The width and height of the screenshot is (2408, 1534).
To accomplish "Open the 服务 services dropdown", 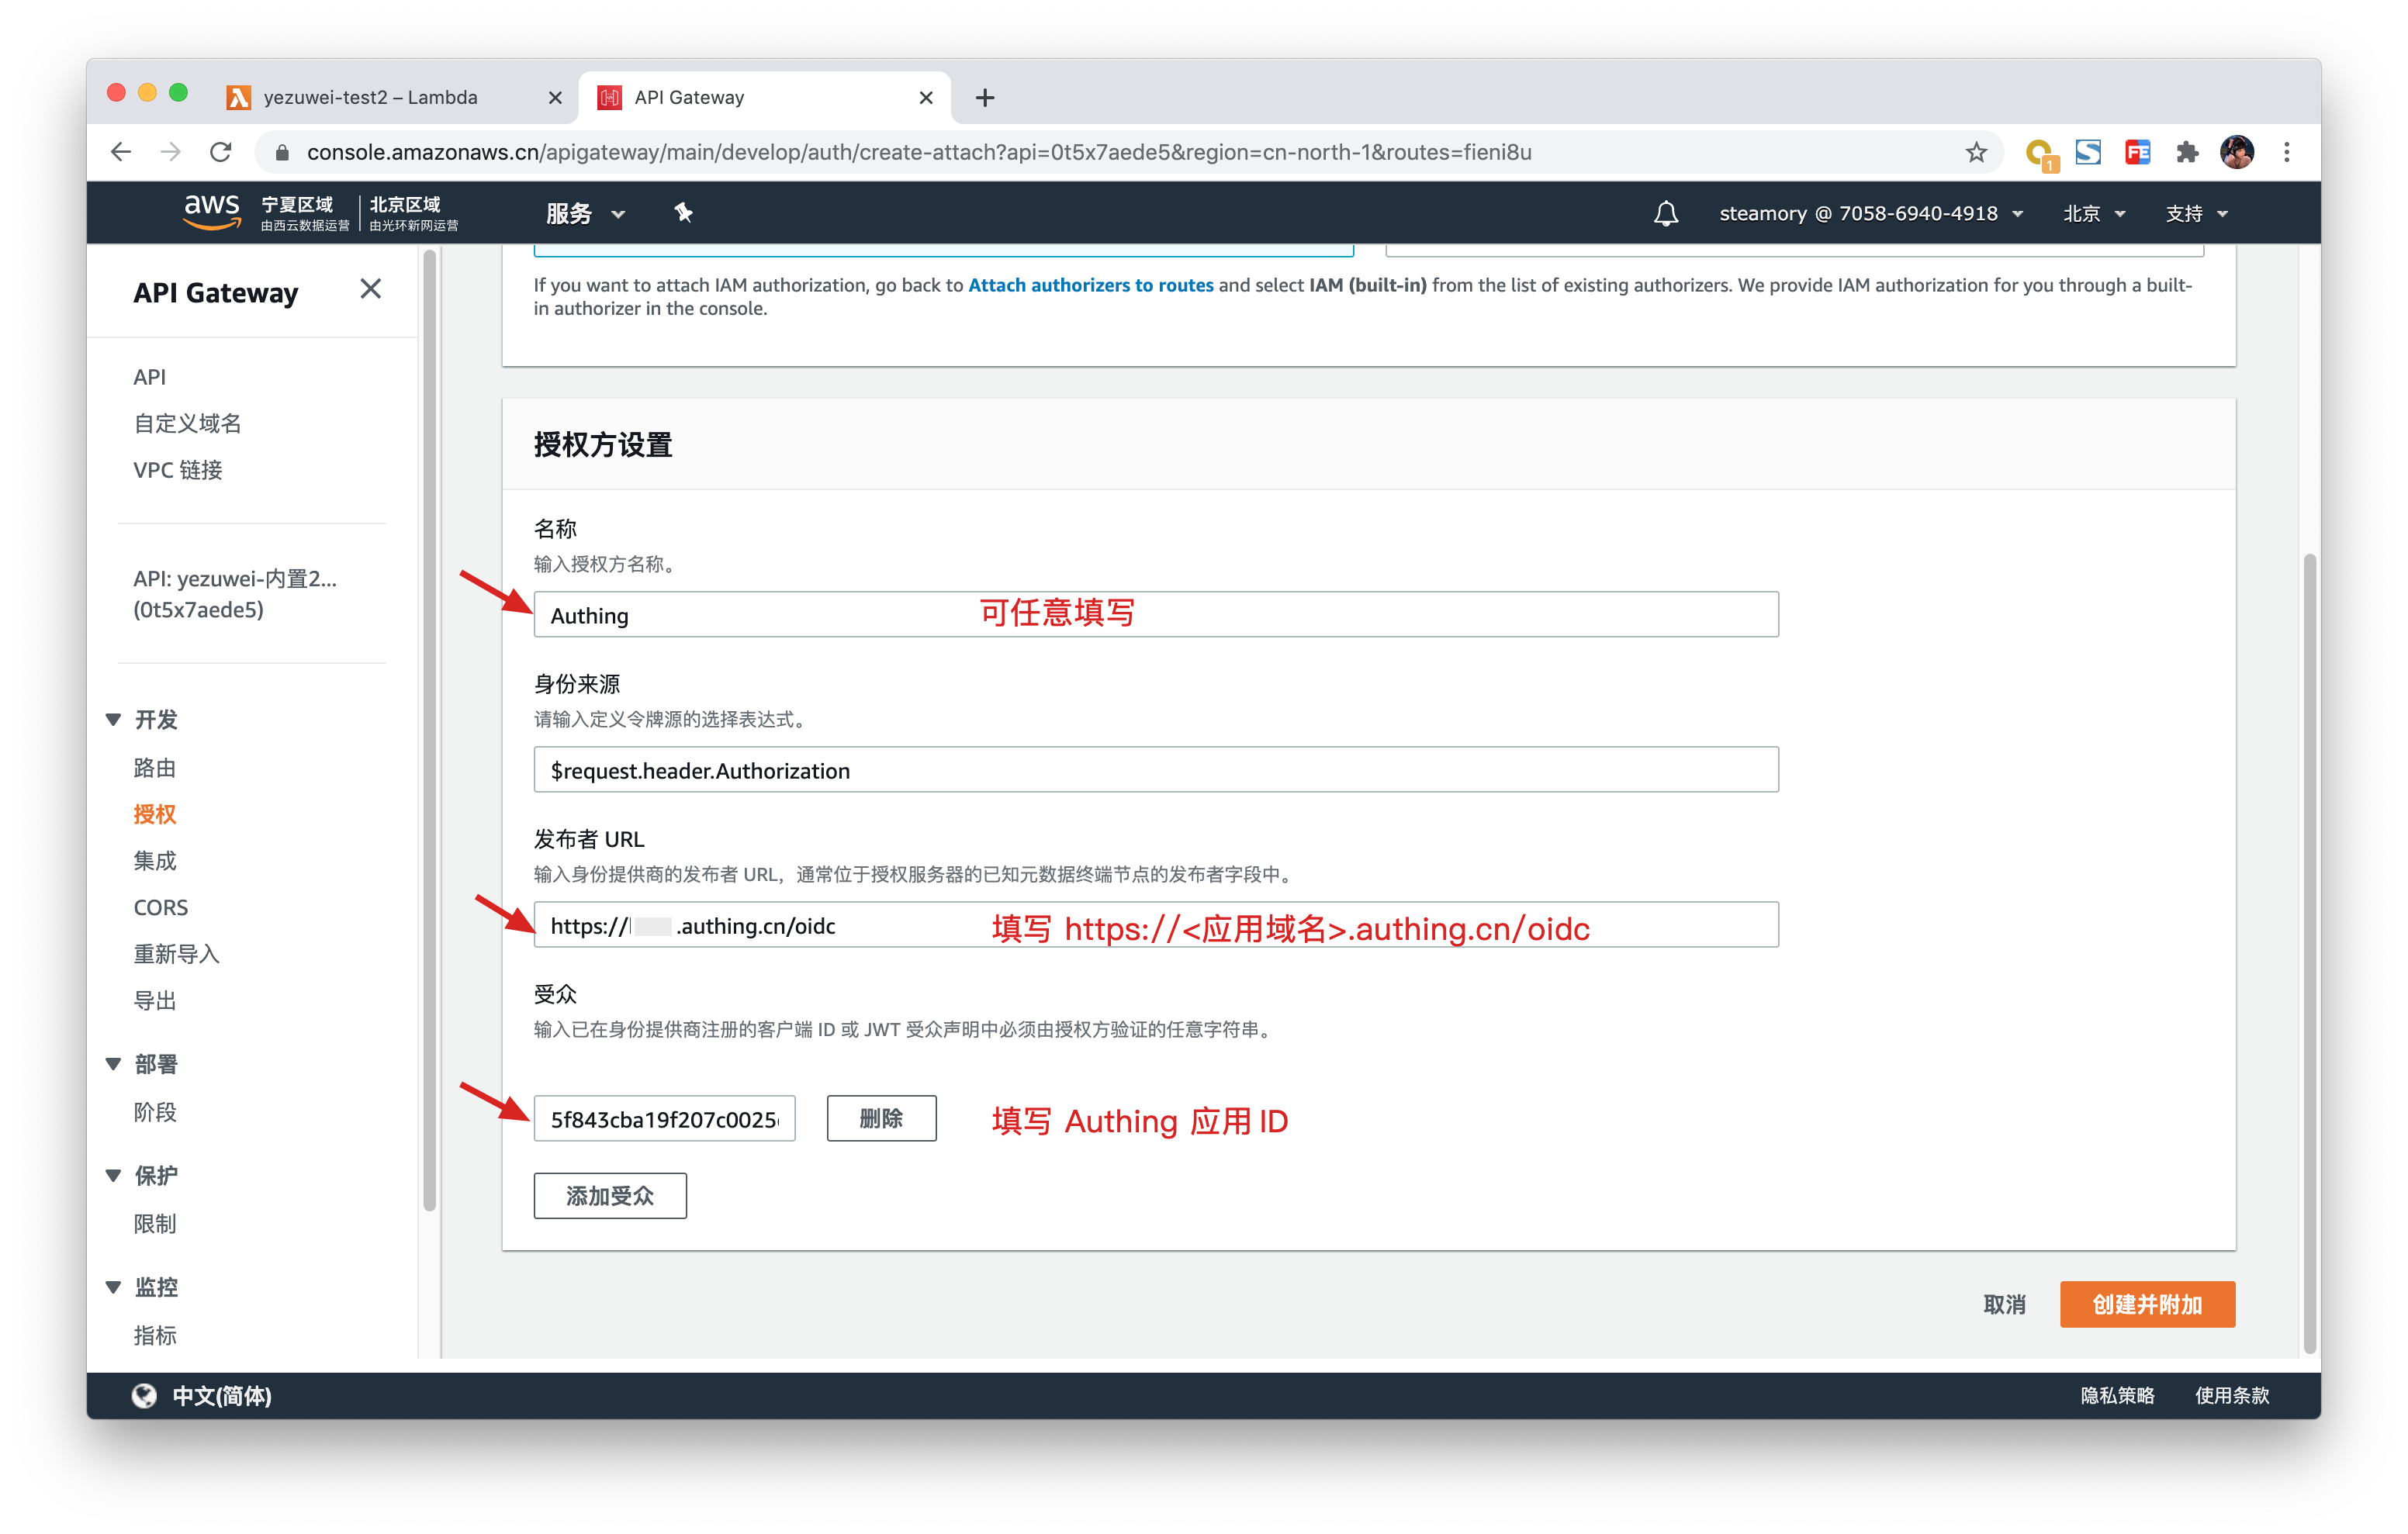I will point(585,213).
